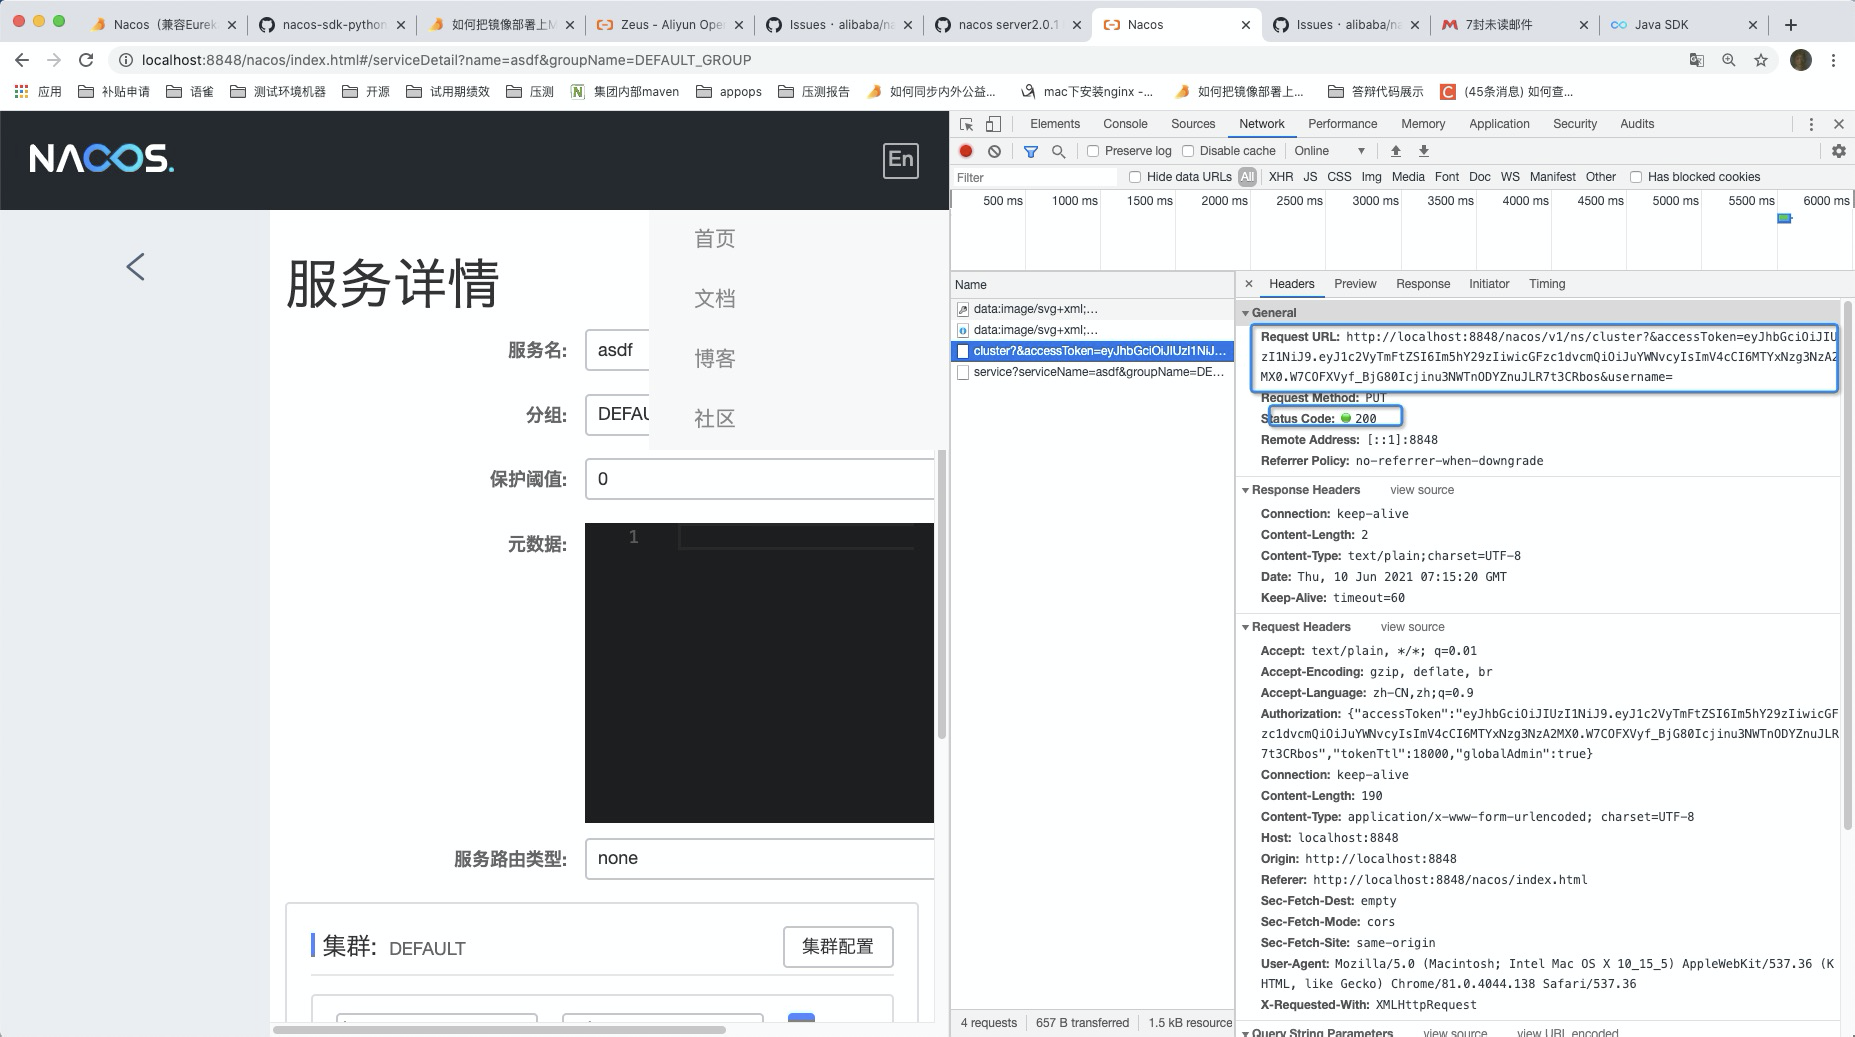Toggle the network filter funnel icon
Screen dimensions: 1855x1037
tap(1030, 151)
